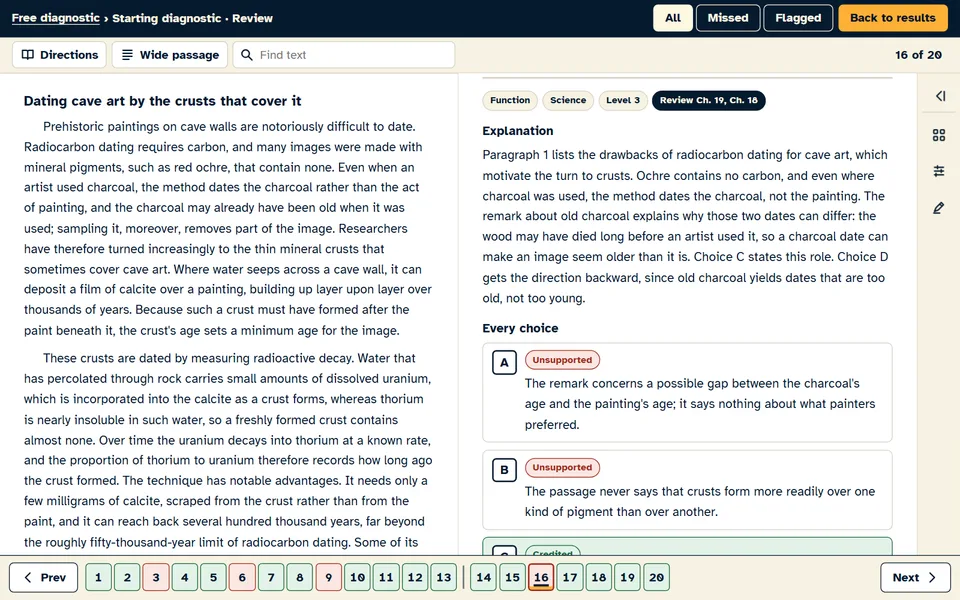Select the Level 3 tag chip

pos(623,100)
